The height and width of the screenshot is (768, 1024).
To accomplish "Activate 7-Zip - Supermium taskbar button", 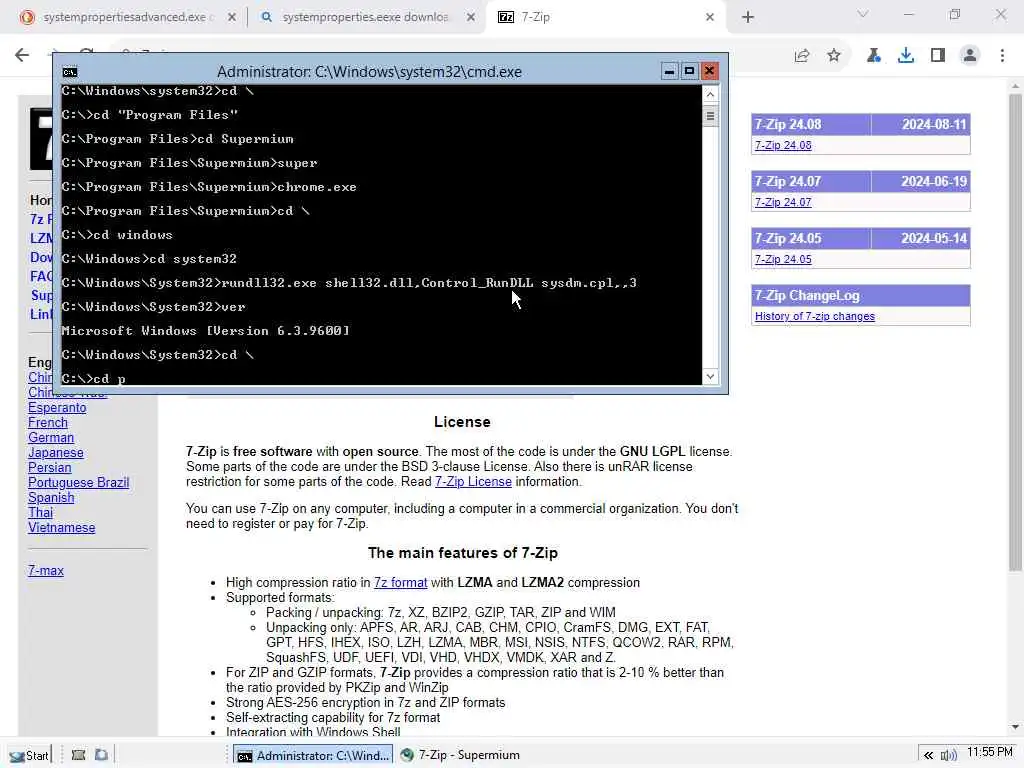I will pyautogui.click(x=460, y=756).
